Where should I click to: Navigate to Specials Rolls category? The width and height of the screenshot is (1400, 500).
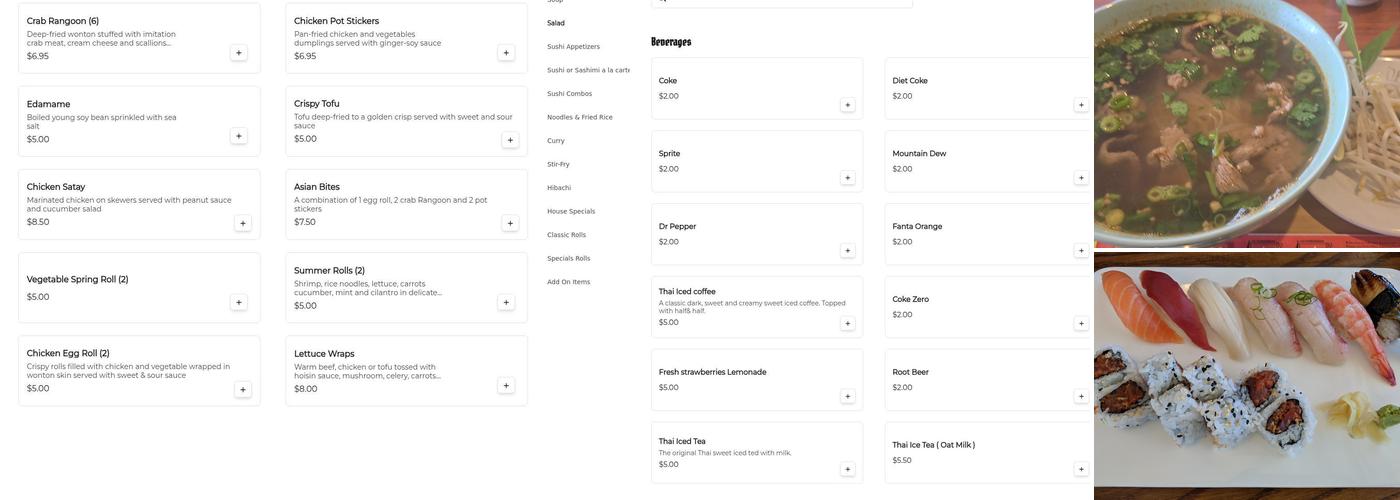pyautogui.click(x=568, y=259)
